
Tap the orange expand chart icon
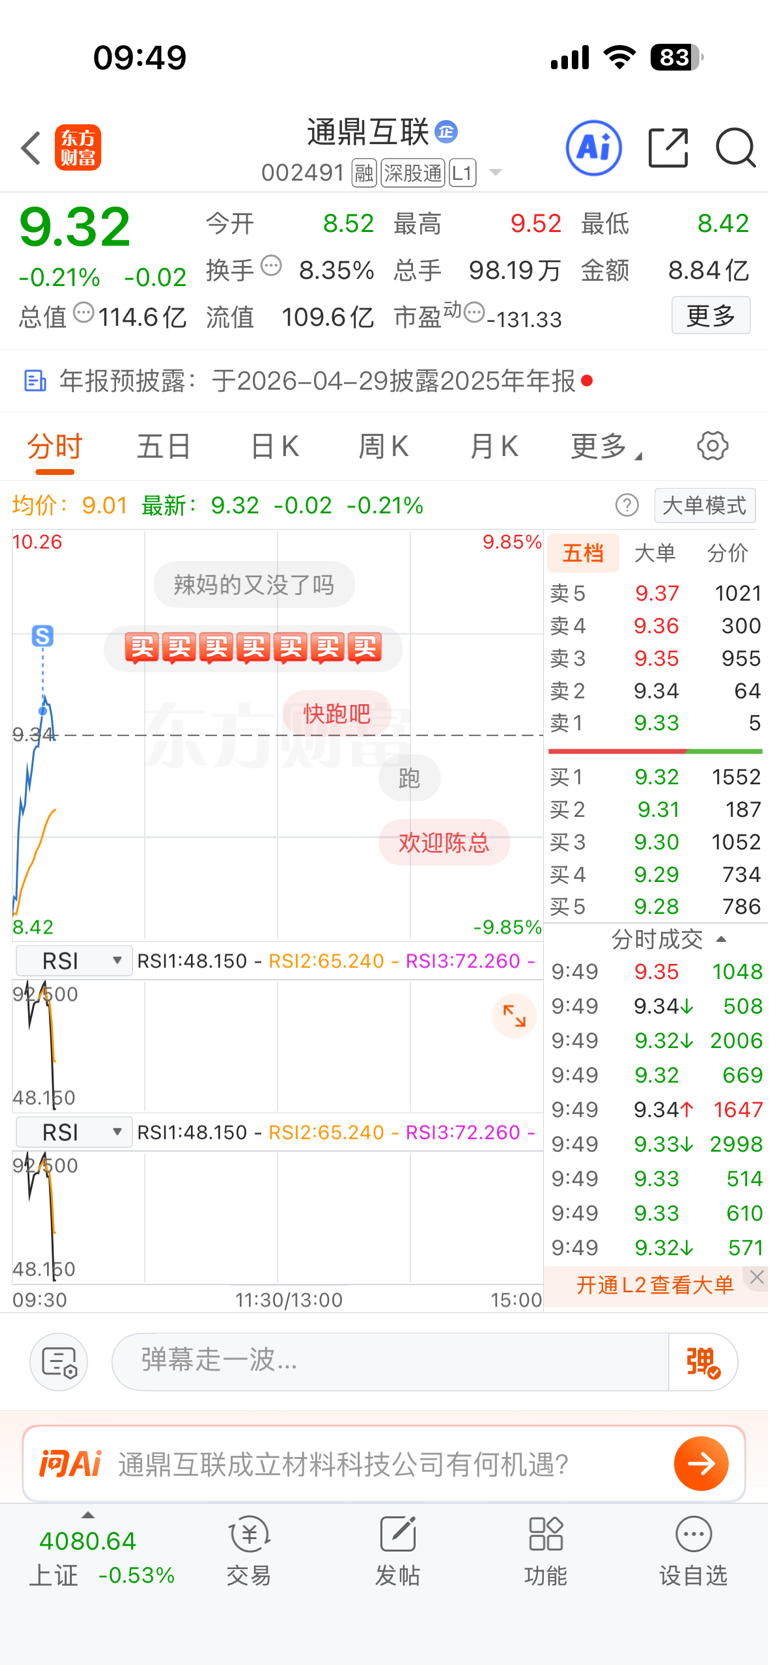515,1016
